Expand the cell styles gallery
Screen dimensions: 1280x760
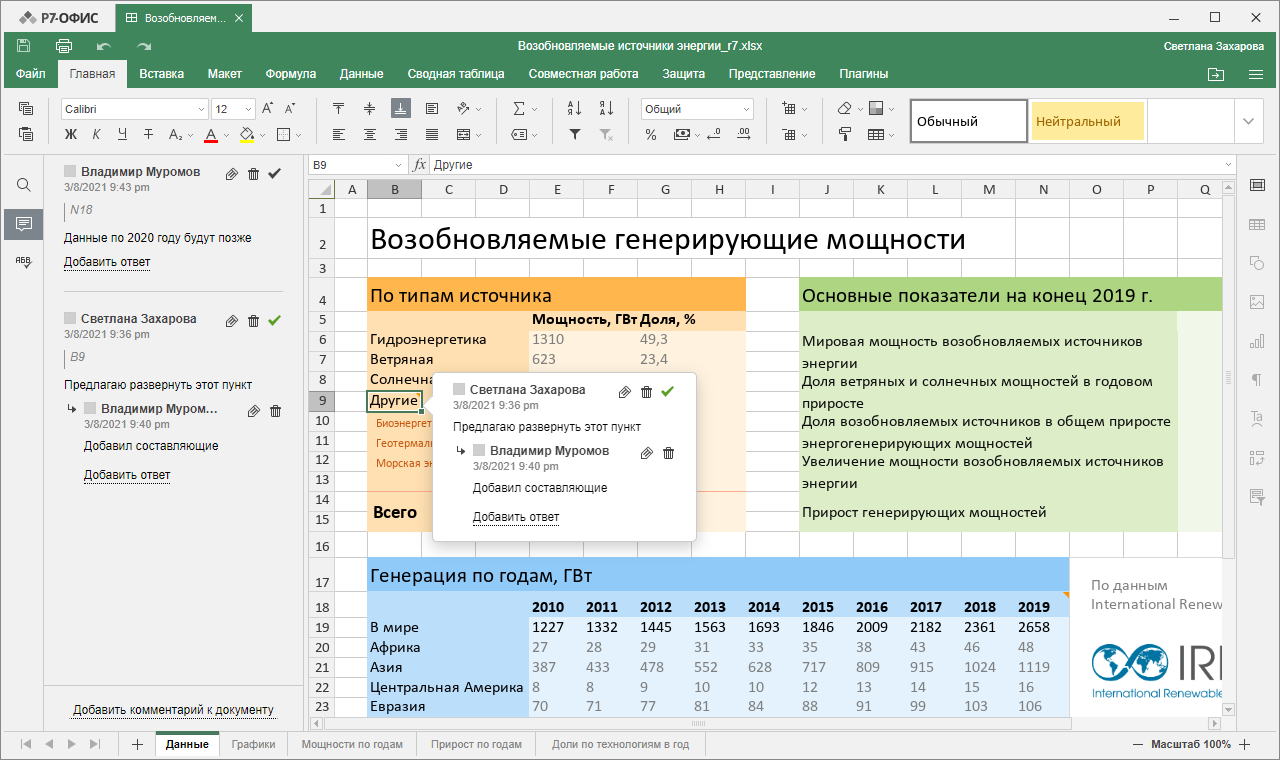pos(1247,121)
